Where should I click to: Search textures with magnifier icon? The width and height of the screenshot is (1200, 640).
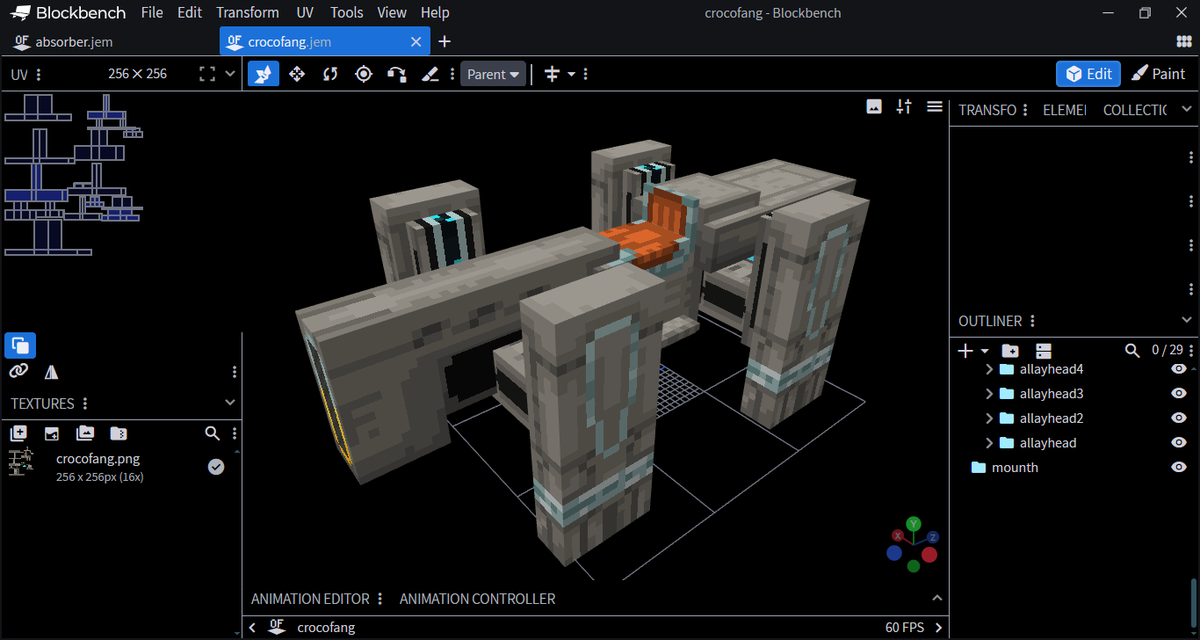212,433
